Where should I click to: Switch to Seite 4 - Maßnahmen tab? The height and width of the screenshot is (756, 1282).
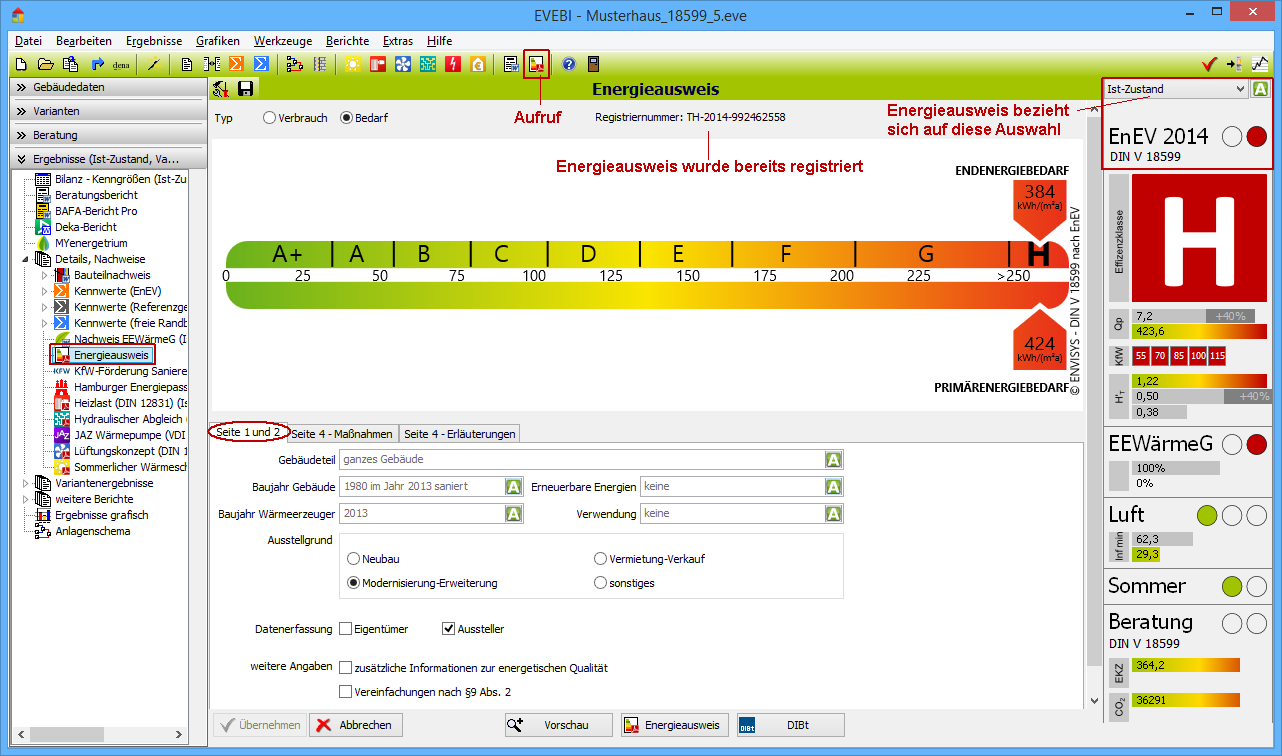tap(342, 433)
